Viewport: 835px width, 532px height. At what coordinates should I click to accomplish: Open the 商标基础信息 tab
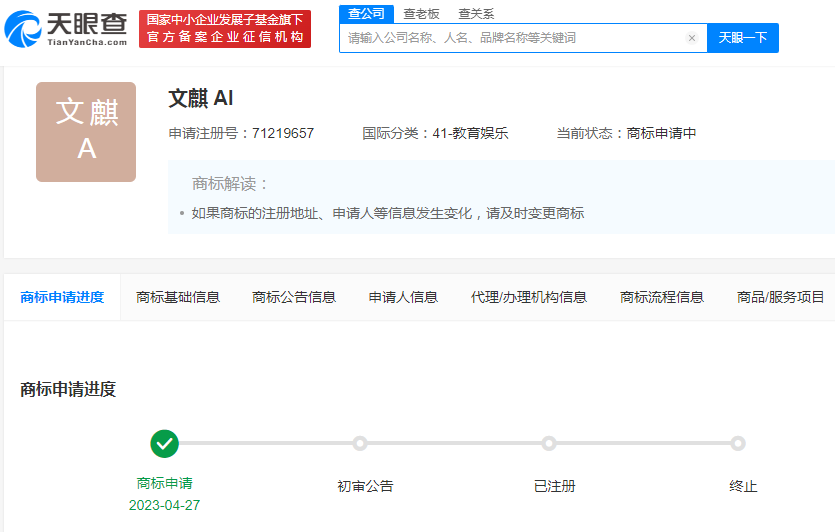pyautogui.click(x=178, y=297)
